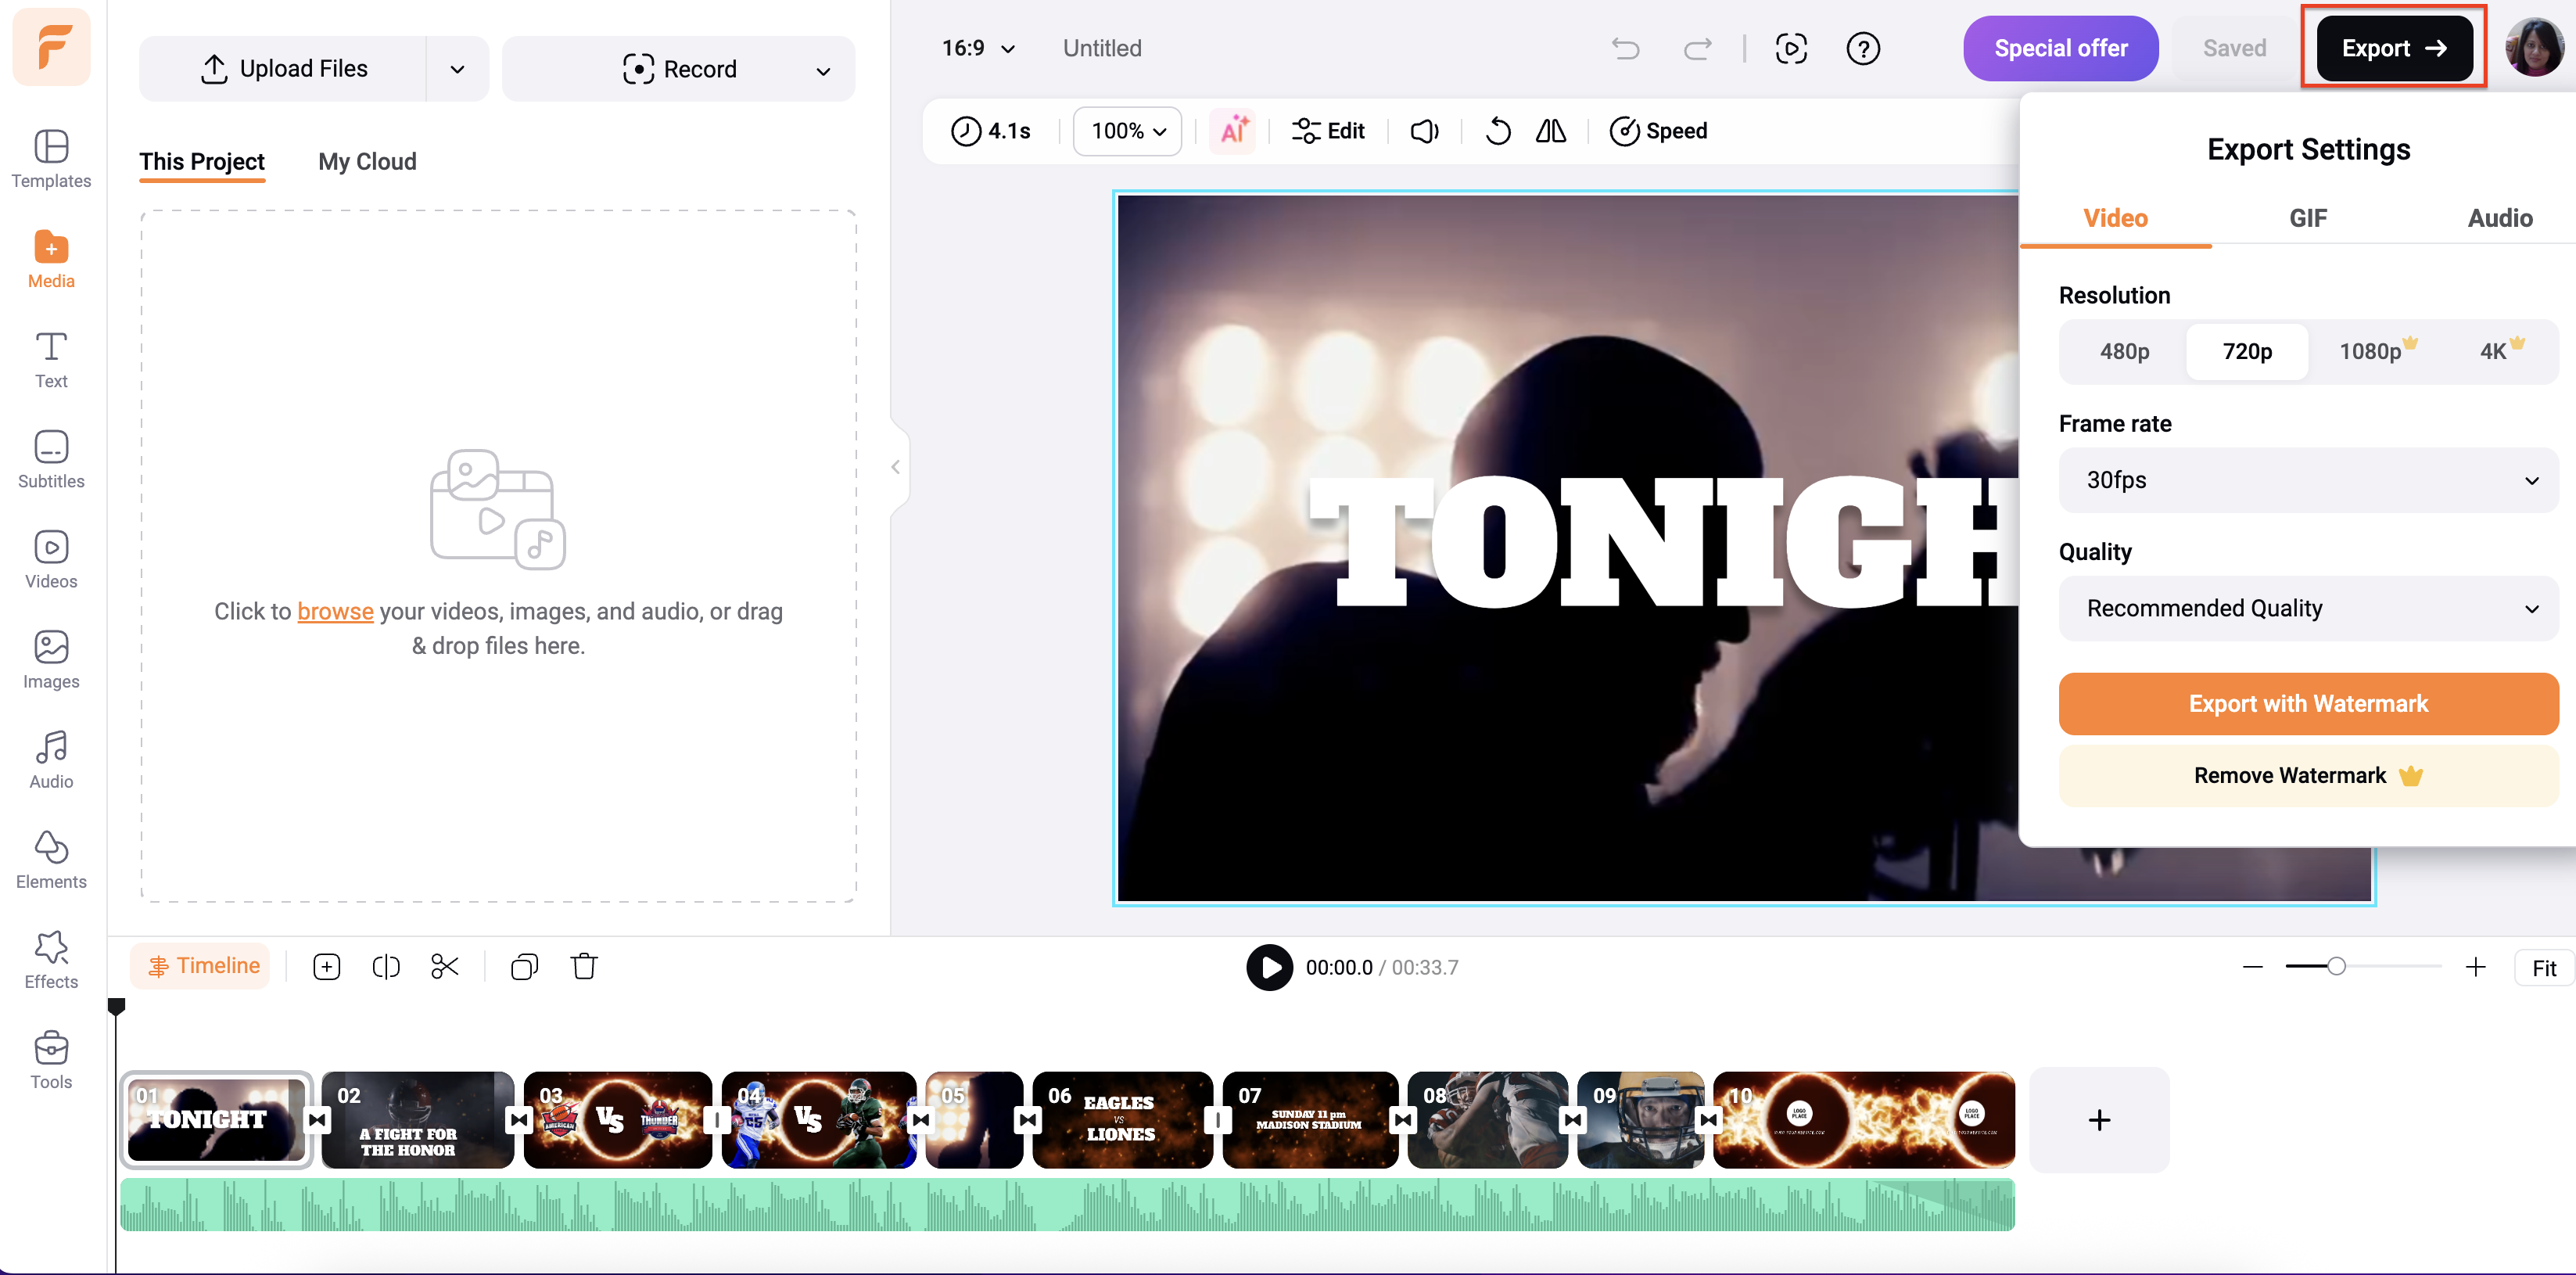Select 480p resolution option

2124,351
